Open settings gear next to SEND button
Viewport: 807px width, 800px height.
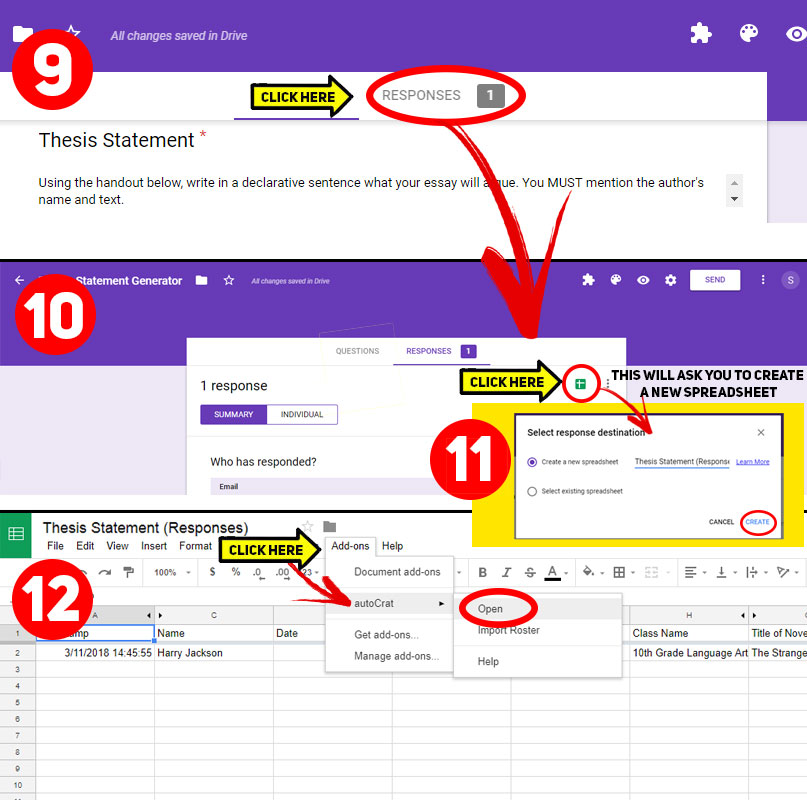(x=670, y=280)
